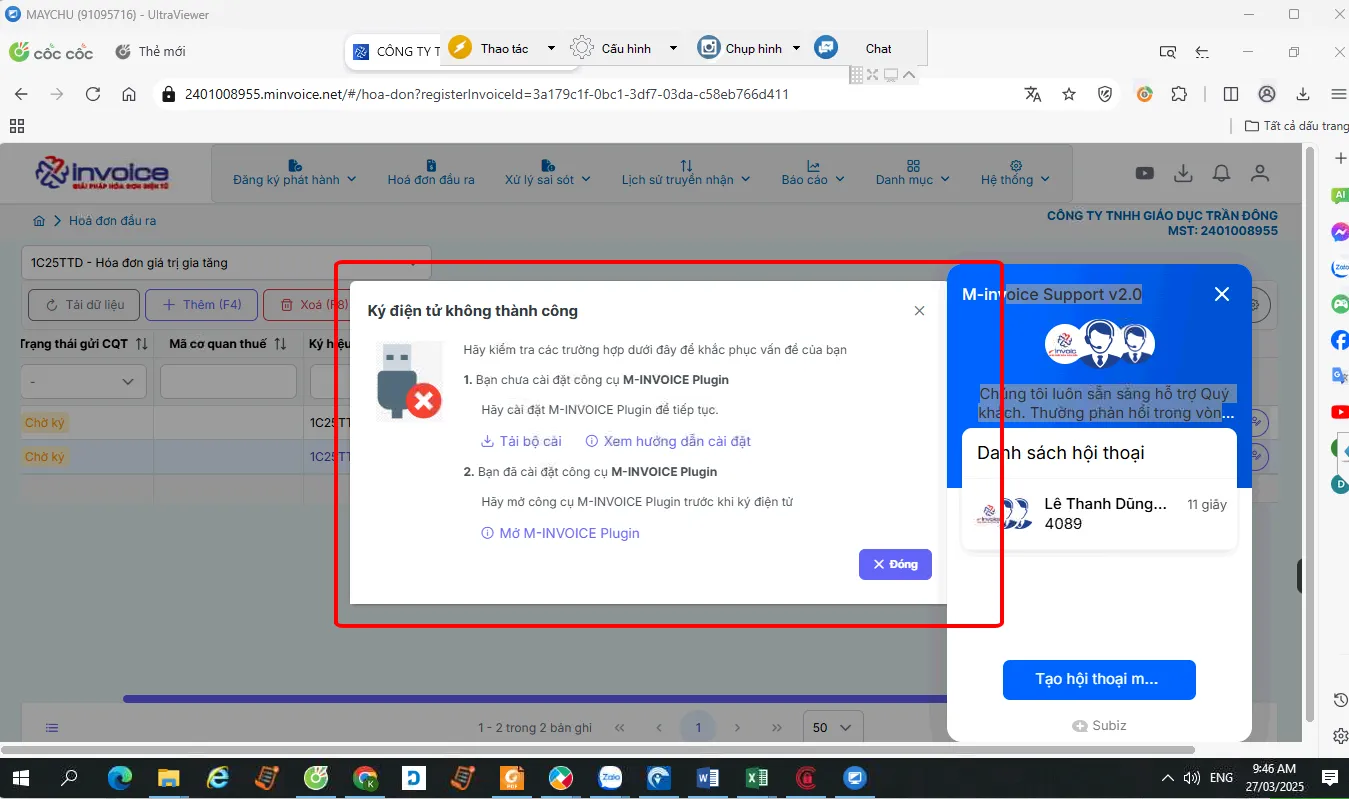Screen dimensions: 1349x799
Task: Click the Đóng button in the dialog
Action: click(x=895, y=564)
